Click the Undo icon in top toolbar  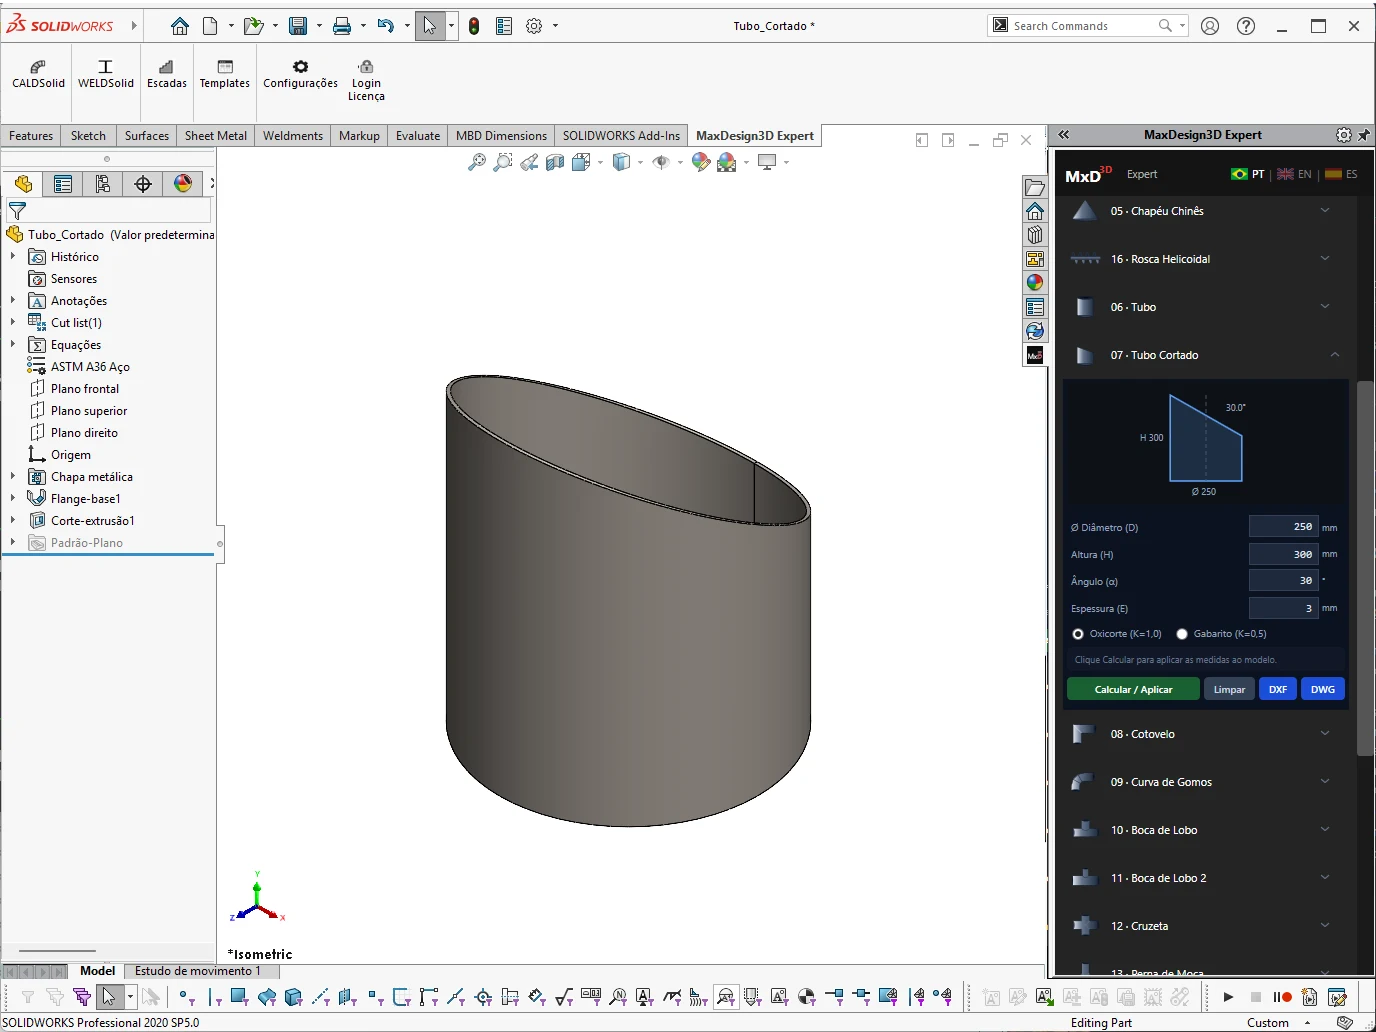386,26
